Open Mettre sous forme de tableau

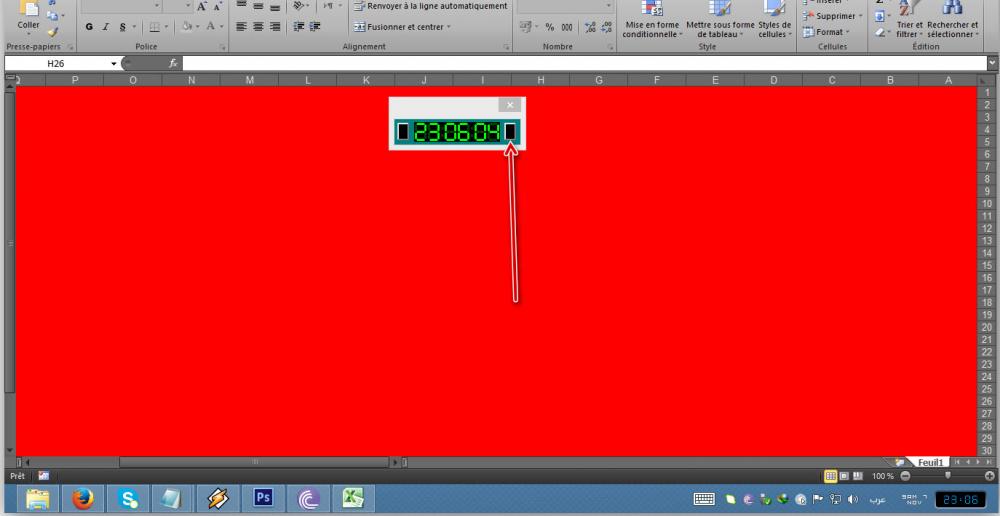[720, 19]
